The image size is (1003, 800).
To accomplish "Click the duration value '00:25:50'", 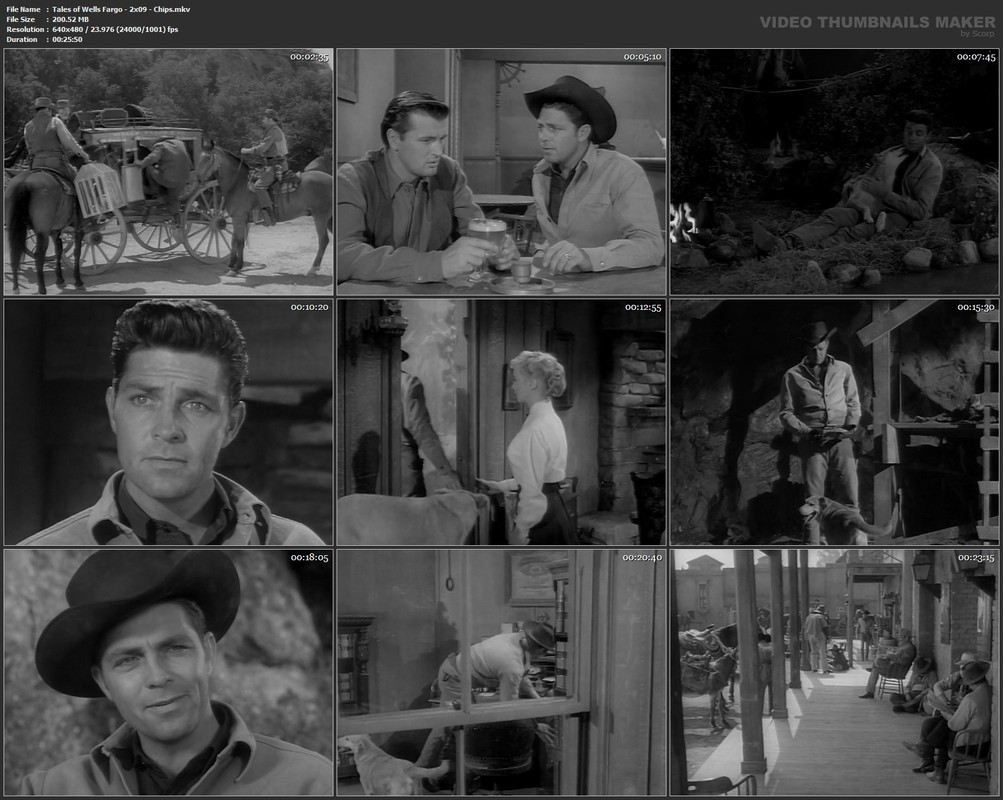I will [67, 40].
